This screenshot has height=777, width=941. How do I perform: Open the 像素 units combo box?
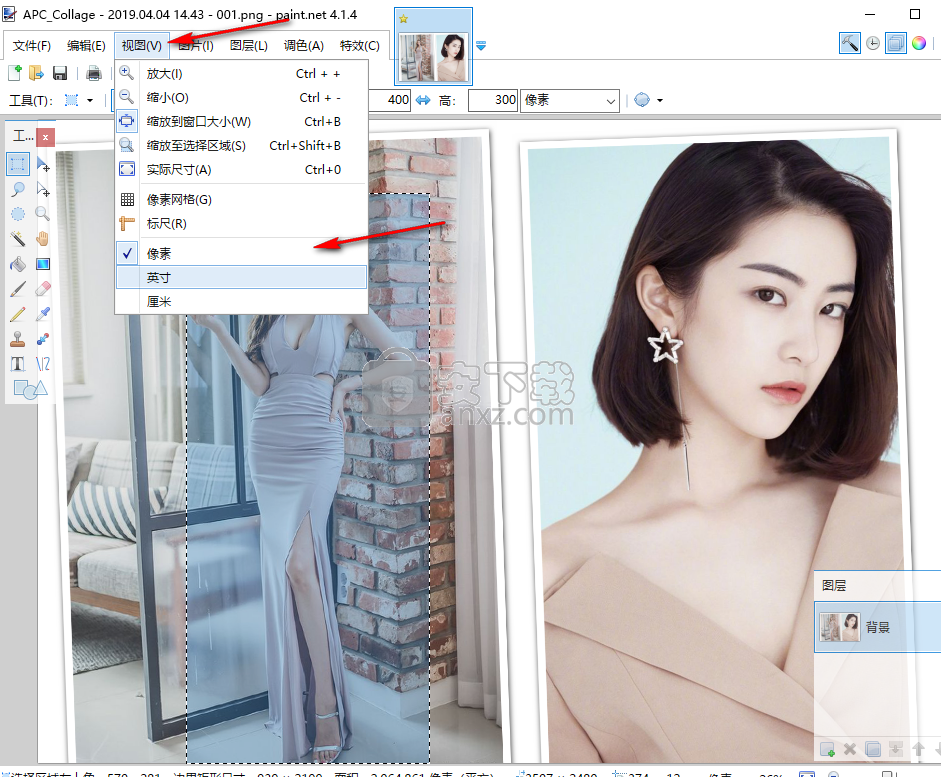click(x=569, y=100)
